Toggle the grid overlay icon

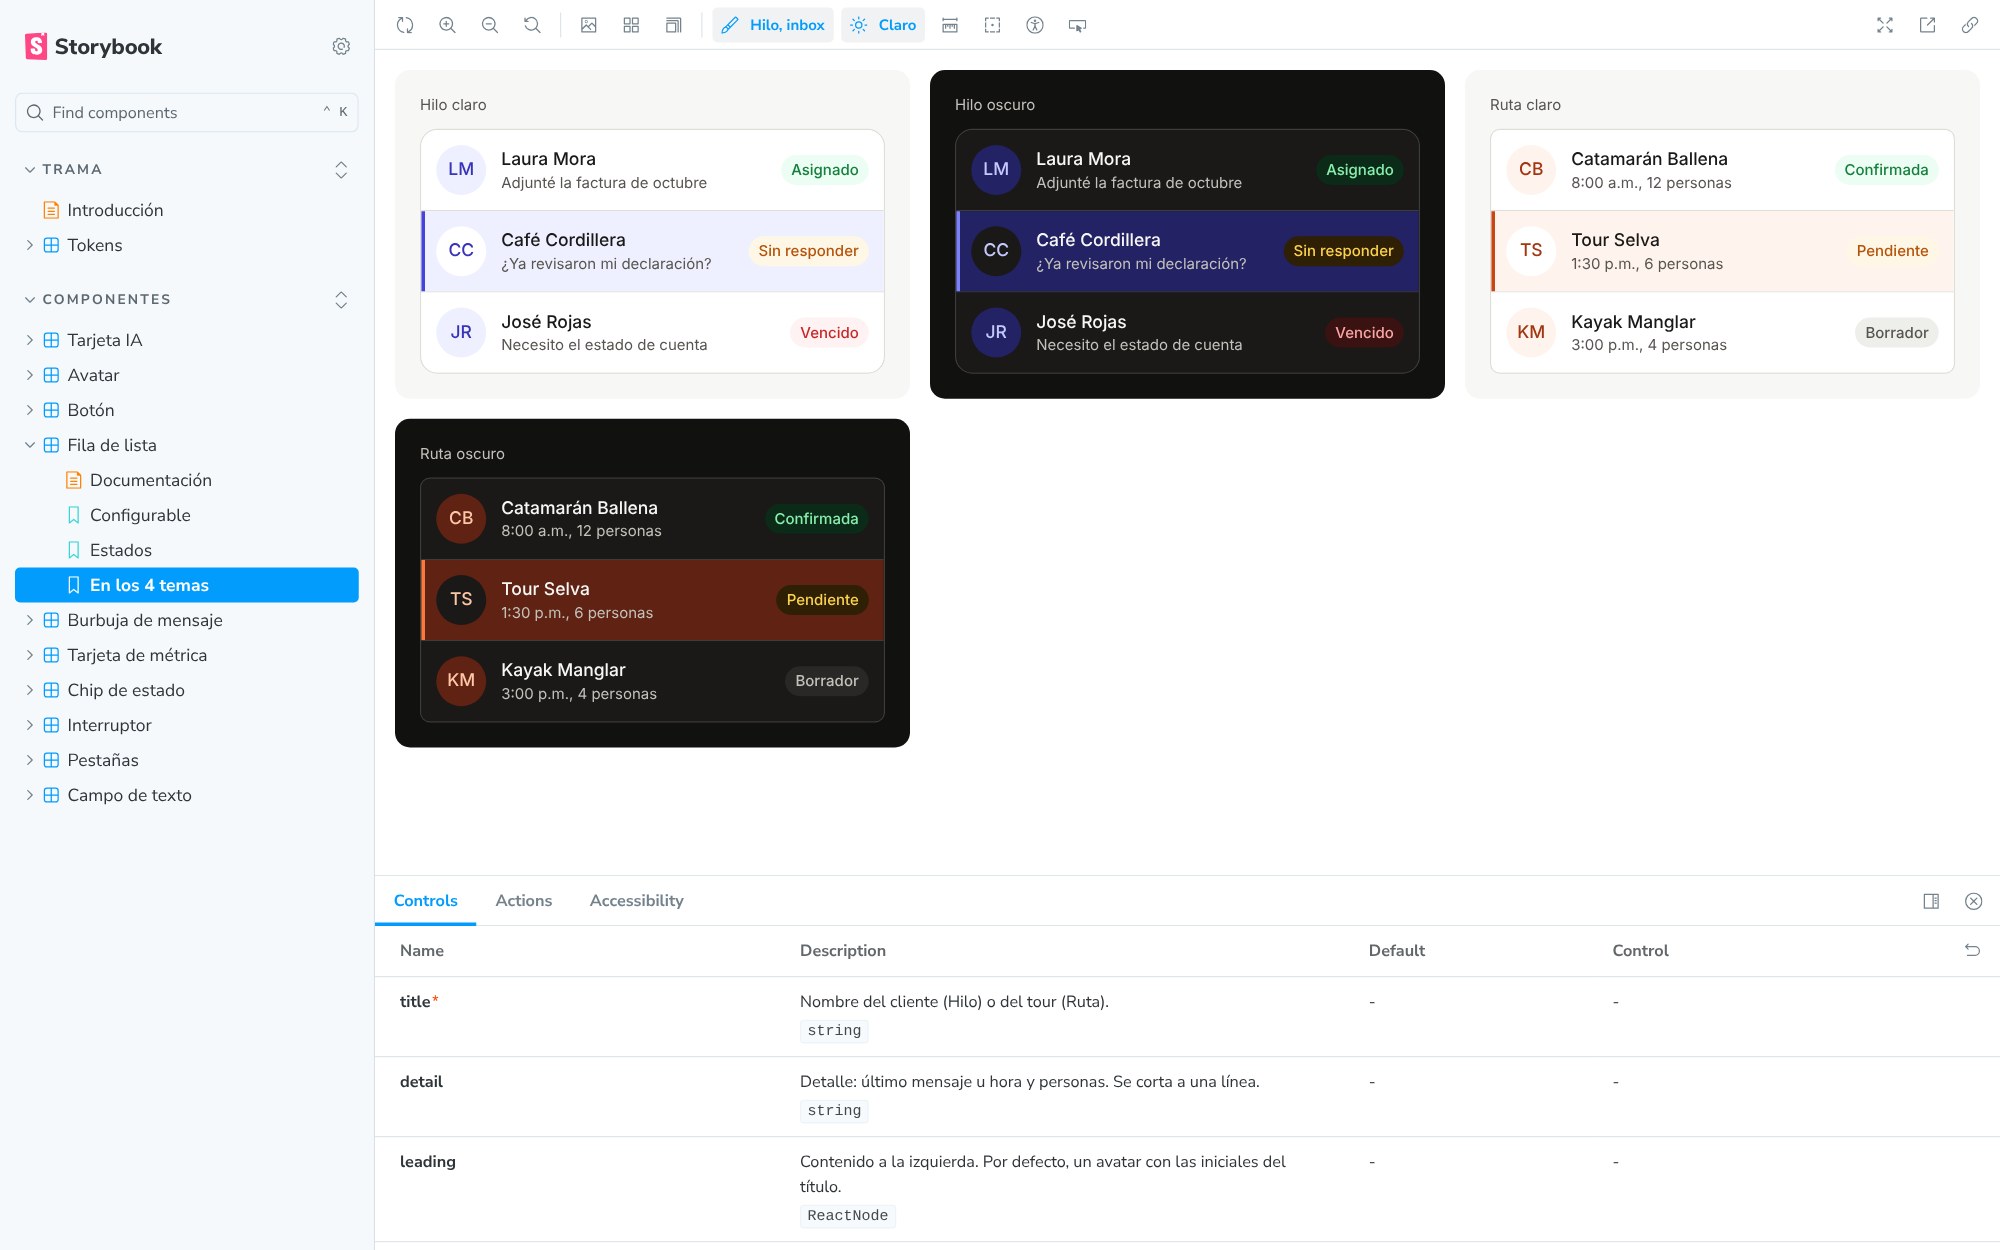click(x=631, y=25)
